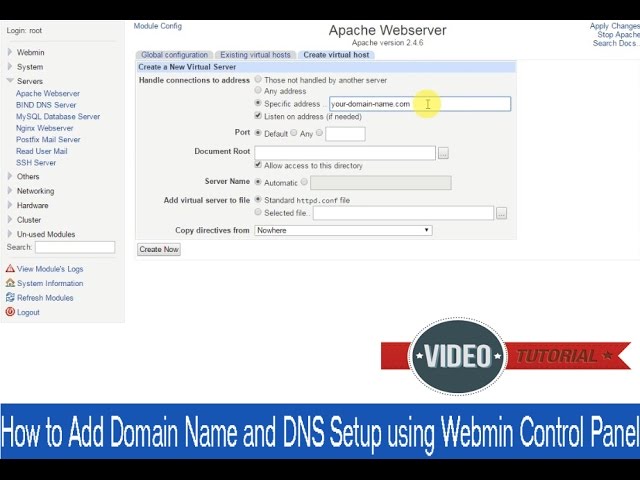Expand the Cluster sidebar category

10,219
